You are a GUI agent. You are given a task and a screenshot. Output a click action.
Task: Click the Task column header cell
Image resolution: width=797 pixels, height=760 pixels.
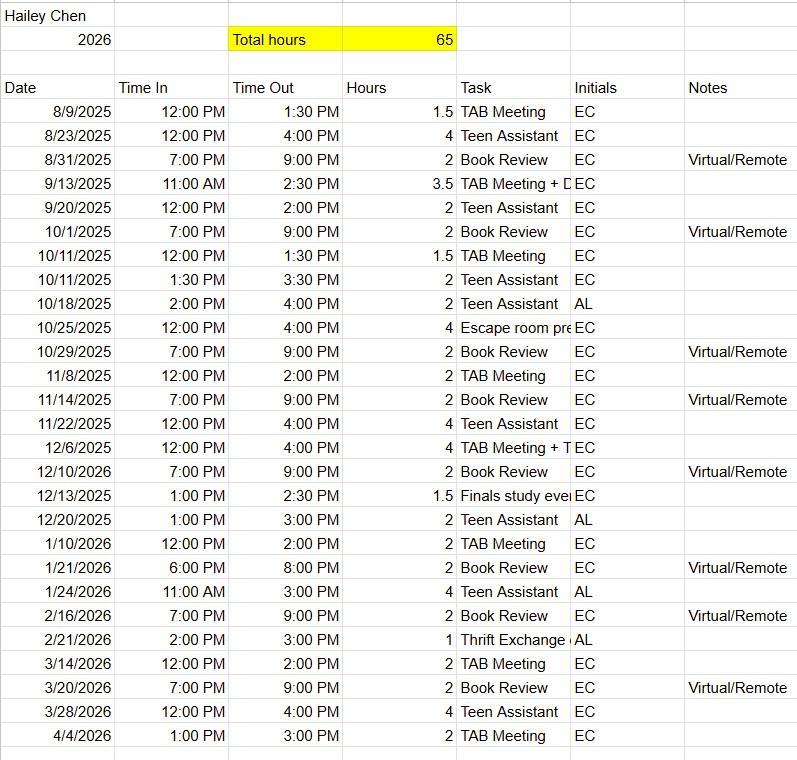[x=513, y=88]
